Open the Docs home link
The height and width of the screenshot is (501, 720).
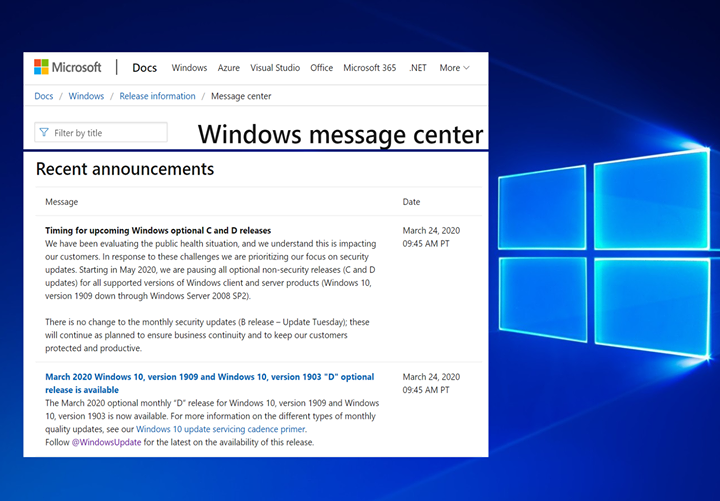(144, 68)
